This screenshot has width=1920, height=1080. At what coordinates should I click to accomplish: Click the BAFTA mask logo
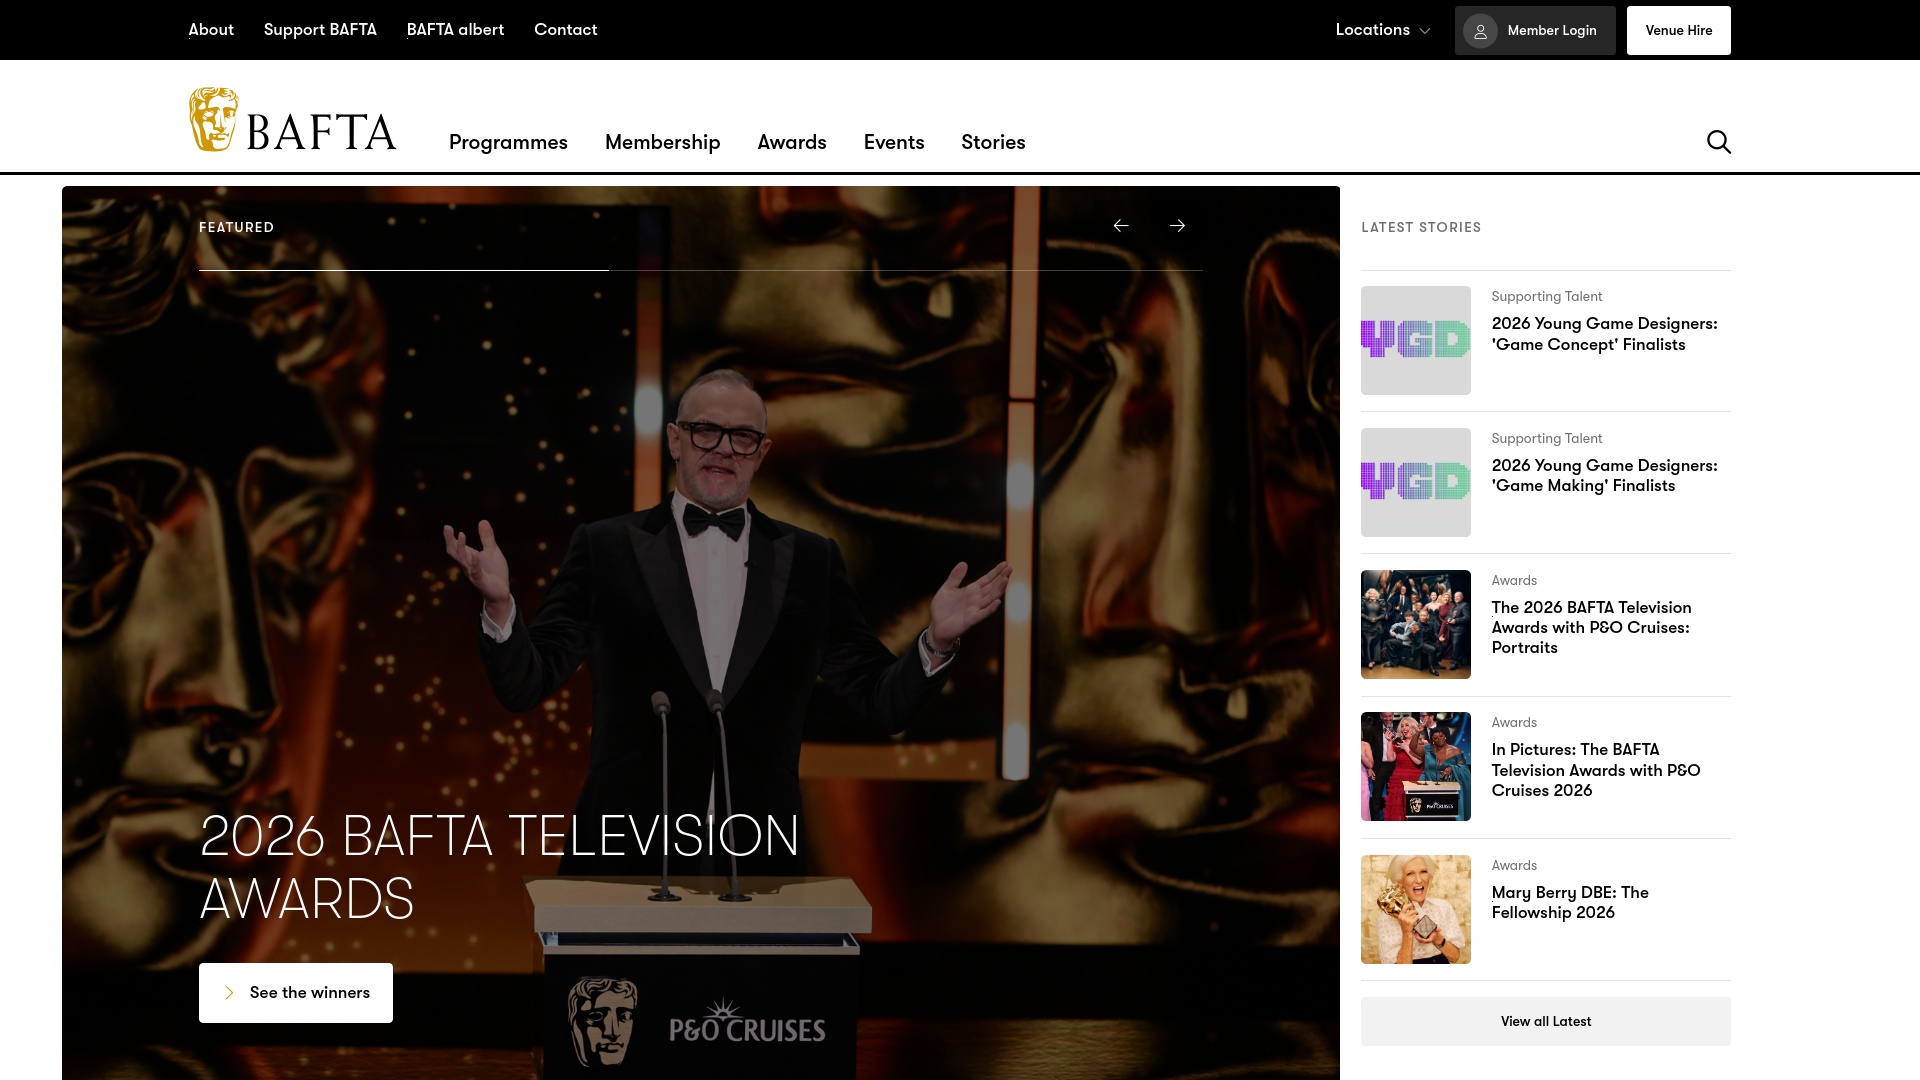pos(292,120)
